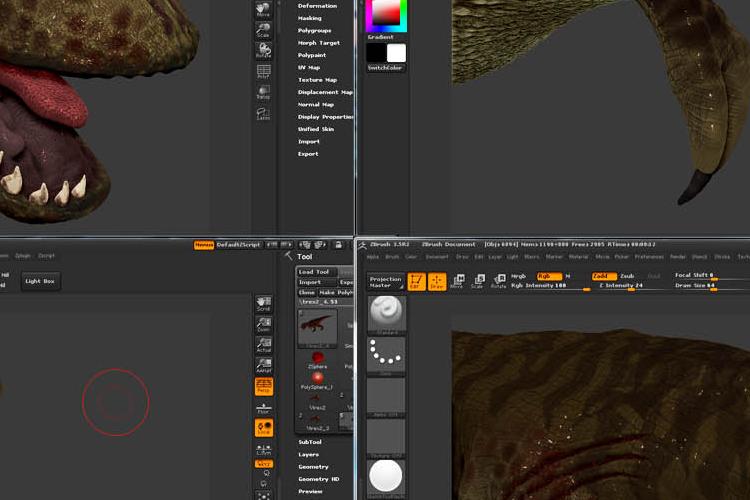
Task: Toggle the Transp transparency icon
Action: (x=263, y=92)
